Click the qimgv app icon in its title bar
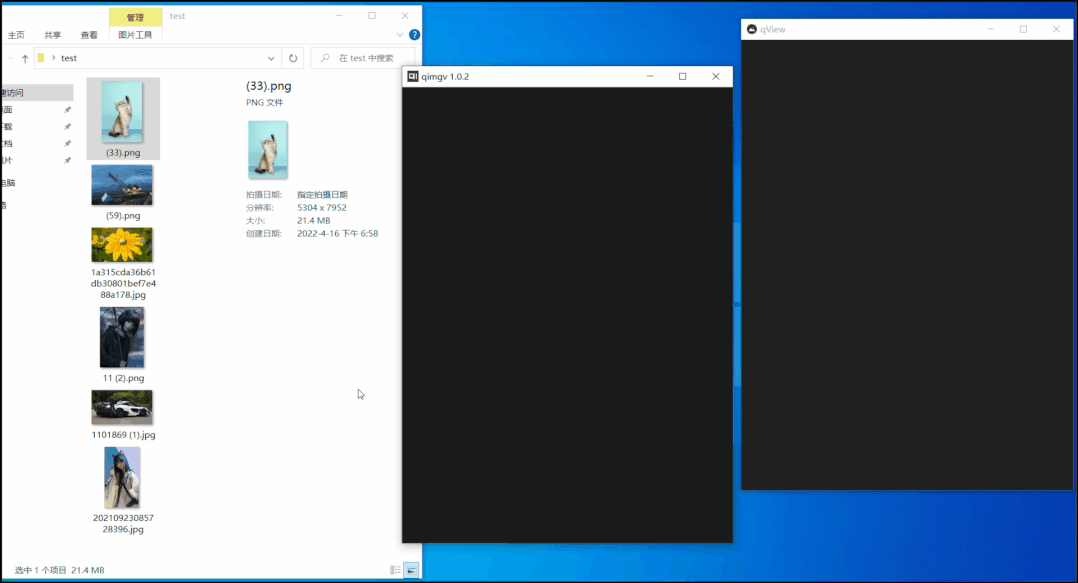The width and height of the screenshot is (1078, 583). [413, 76]
